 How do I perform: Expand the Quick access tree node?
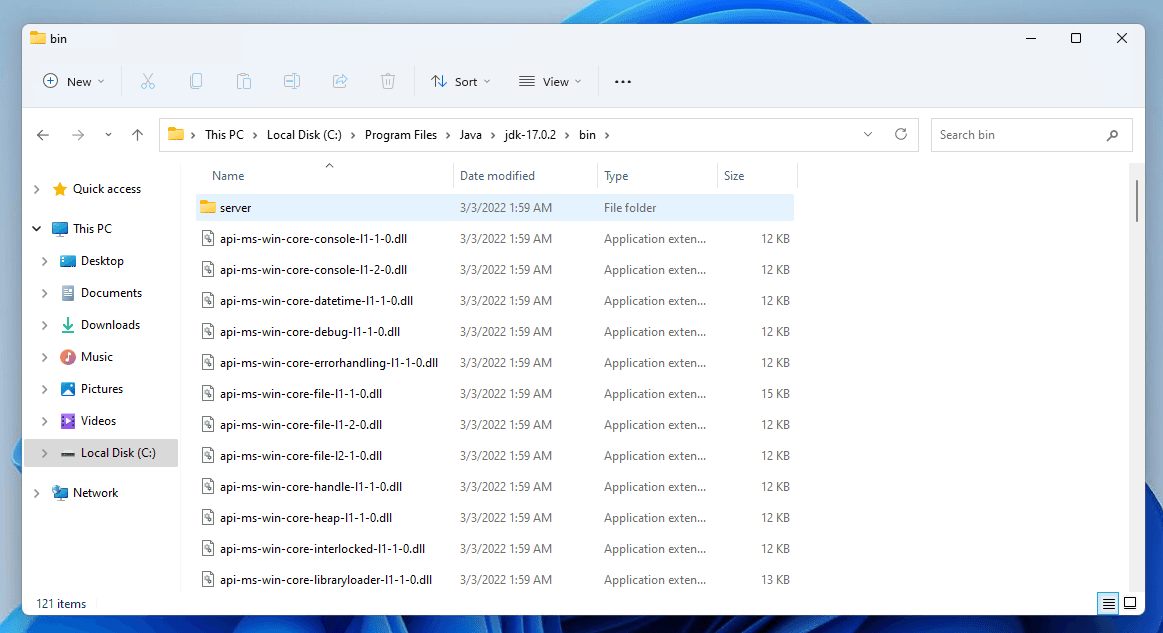tap(36, 189)
